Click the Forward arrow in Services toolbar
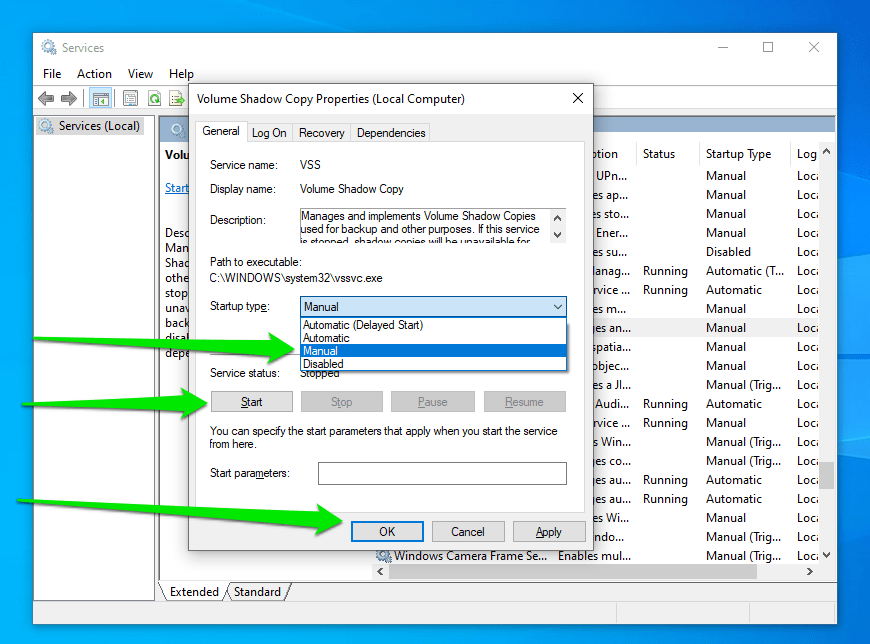Image resolution: width=870 pixels, height=644 pixels. click(x=69, y=98)
